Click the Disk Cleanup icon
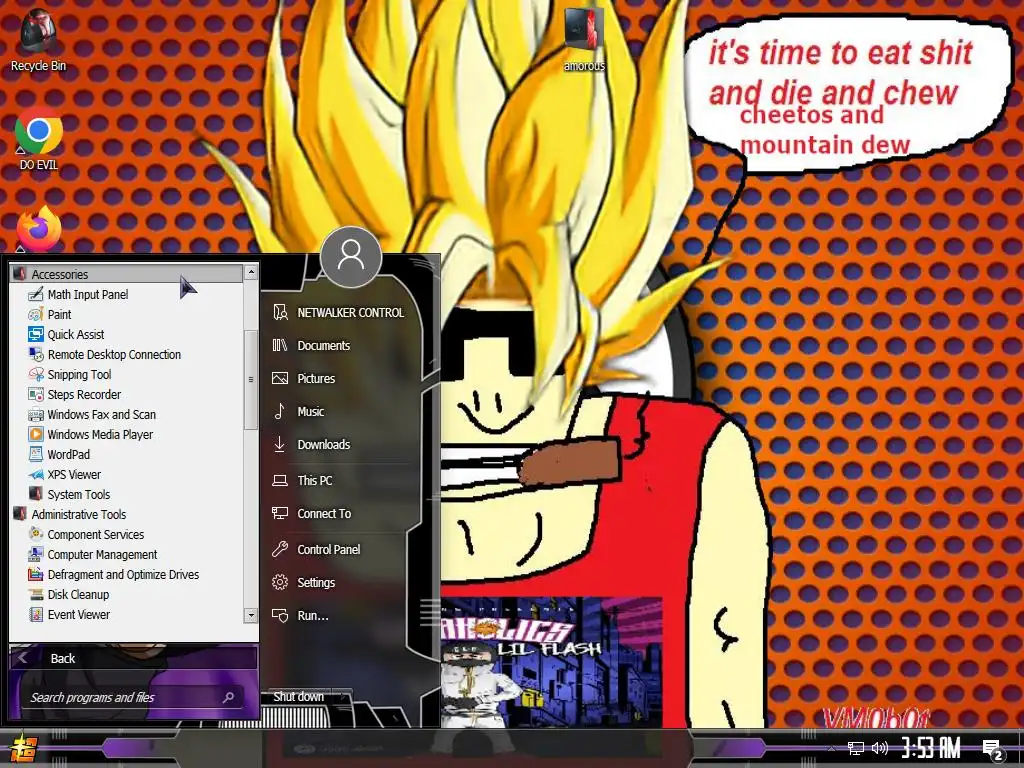The width and height of the screenshot is (1024, 768). [36, 594]
